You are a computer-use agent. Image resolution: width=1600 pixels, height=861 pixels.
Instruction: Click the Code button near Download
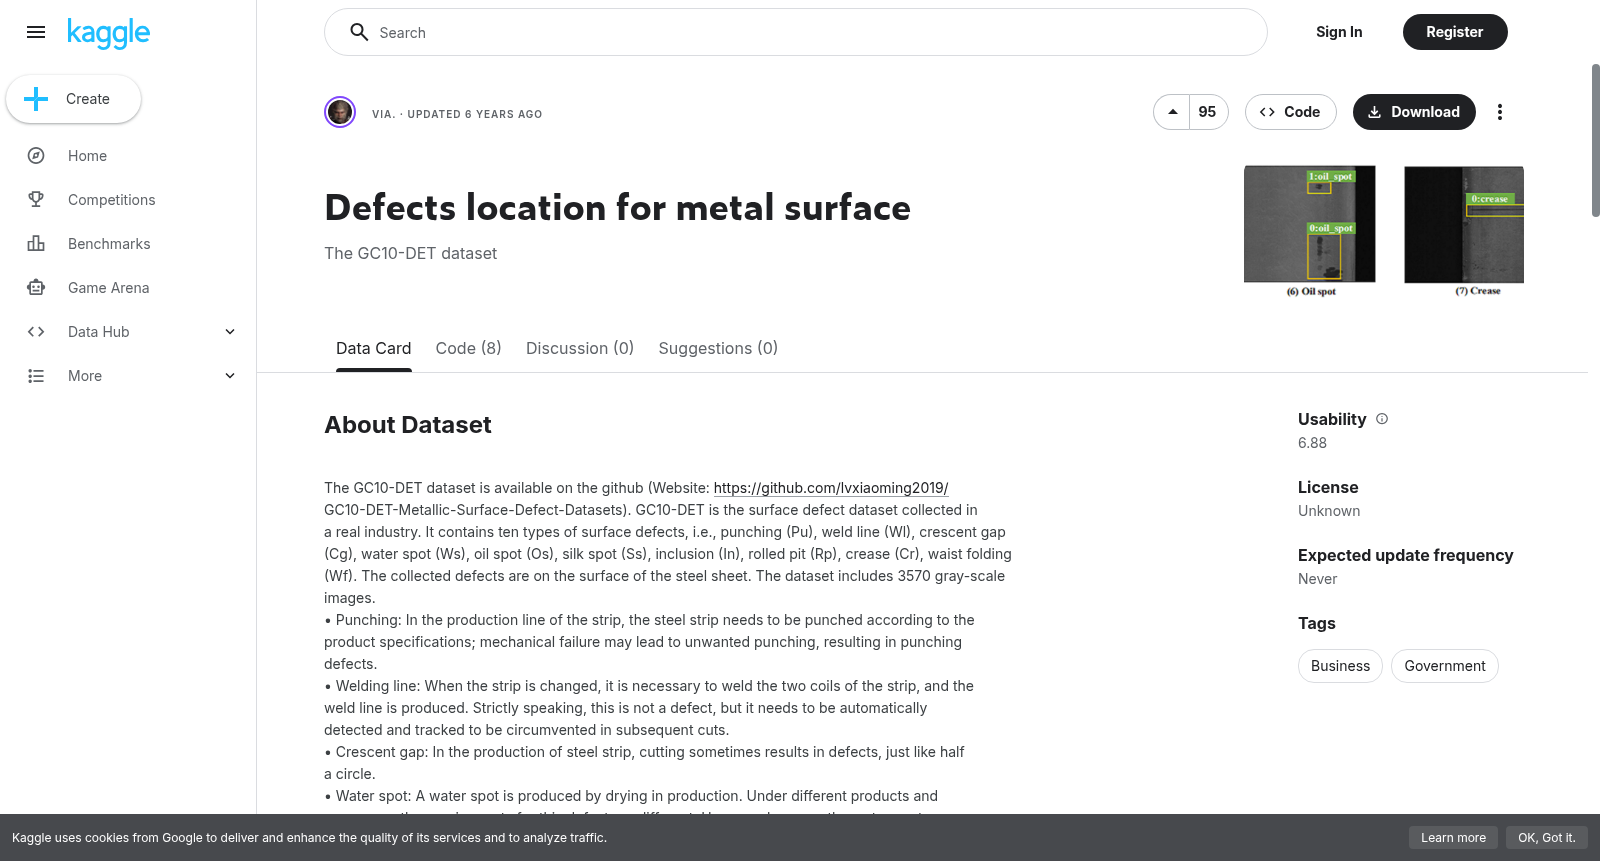tap(1290, 112)
